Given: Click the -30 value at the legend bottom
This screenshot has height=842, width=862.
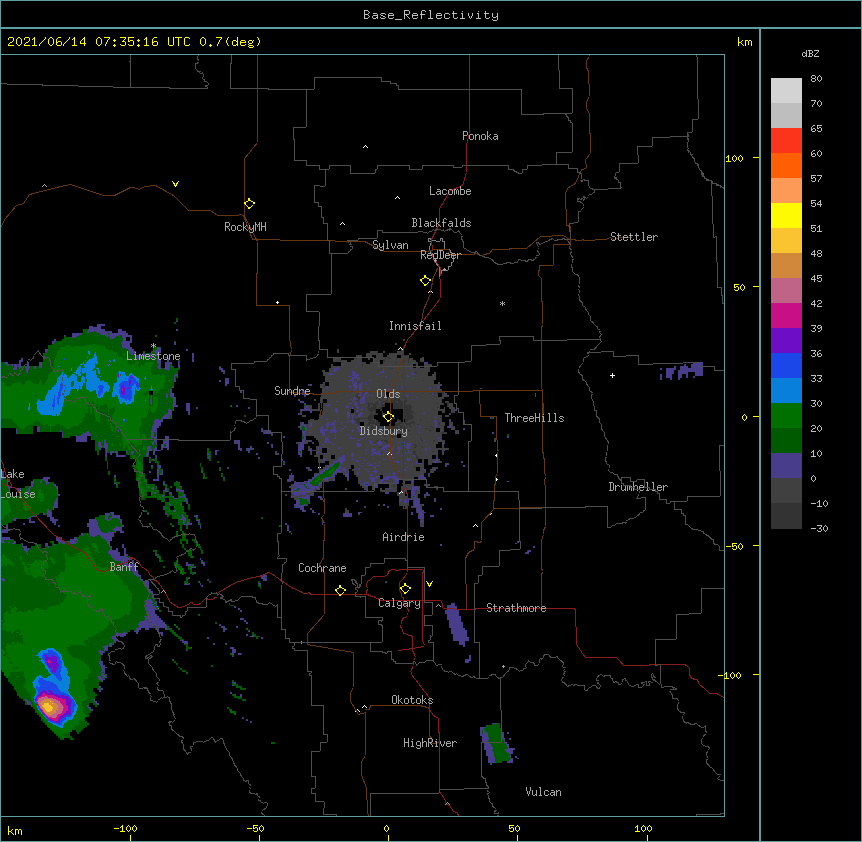Looking at the screenshot, I should pyautogui.click(x=819, y=529).
